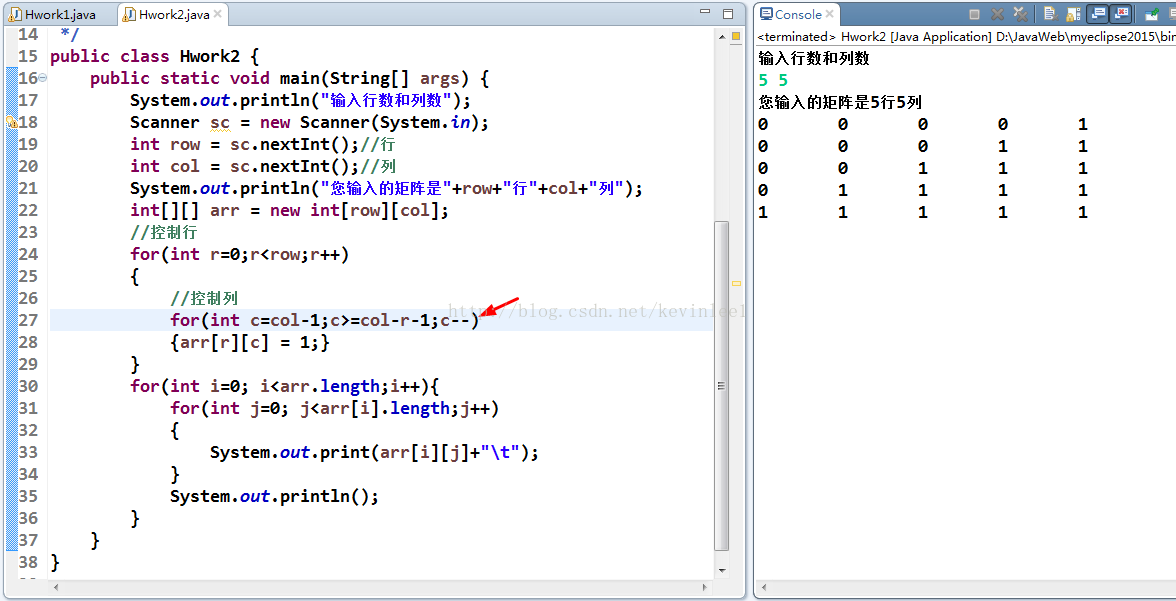The height and width of the screenshot is (601, 1176).
Task: Click line number 22 in the gutter
Action: click(x=28, y=210)
